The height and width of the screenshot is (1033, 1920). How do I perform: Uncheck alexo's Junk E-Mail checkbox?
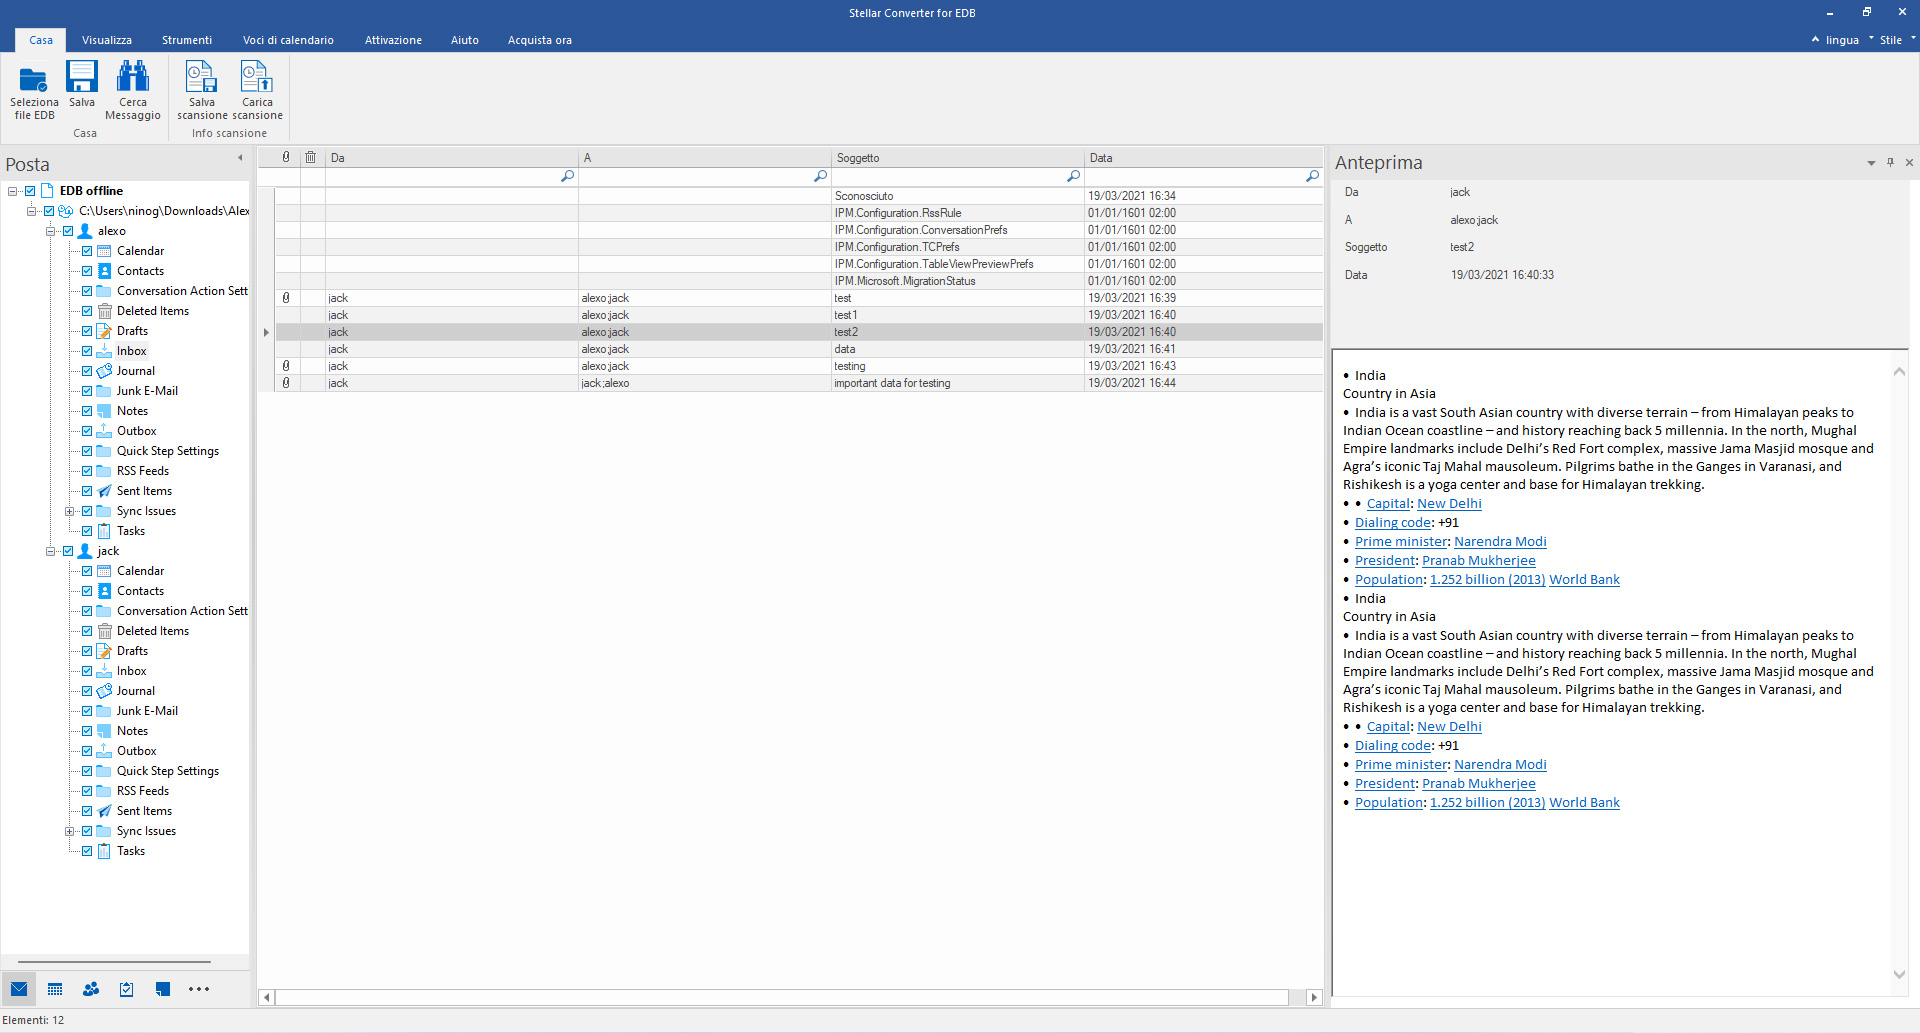(x=87, y=391)
